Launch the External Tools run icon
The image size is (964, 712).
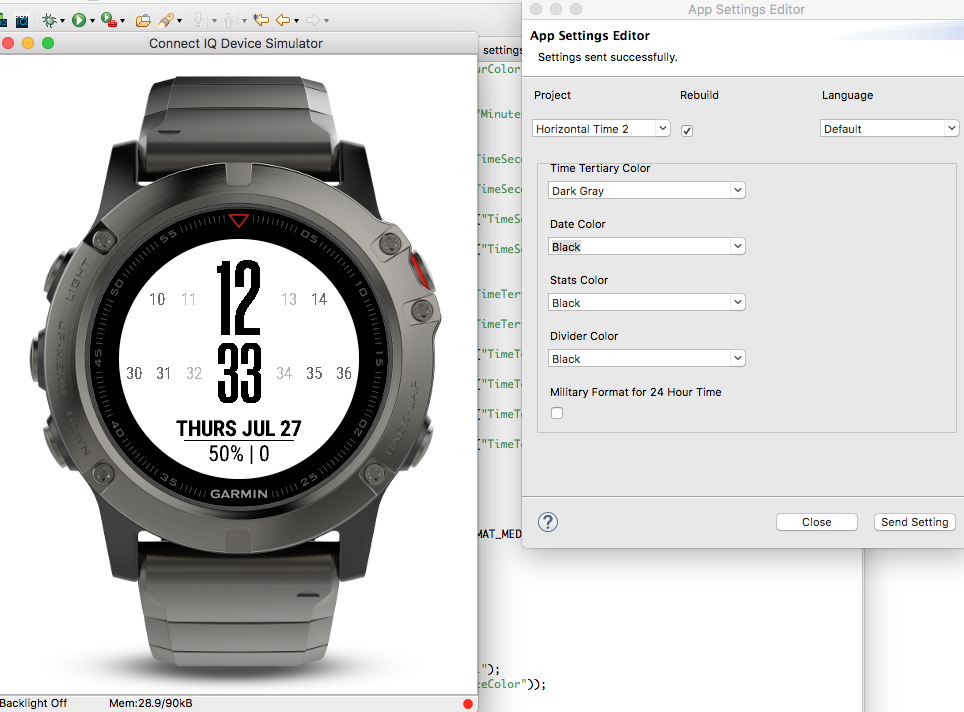pyautogui.click(x=109, y=20)
